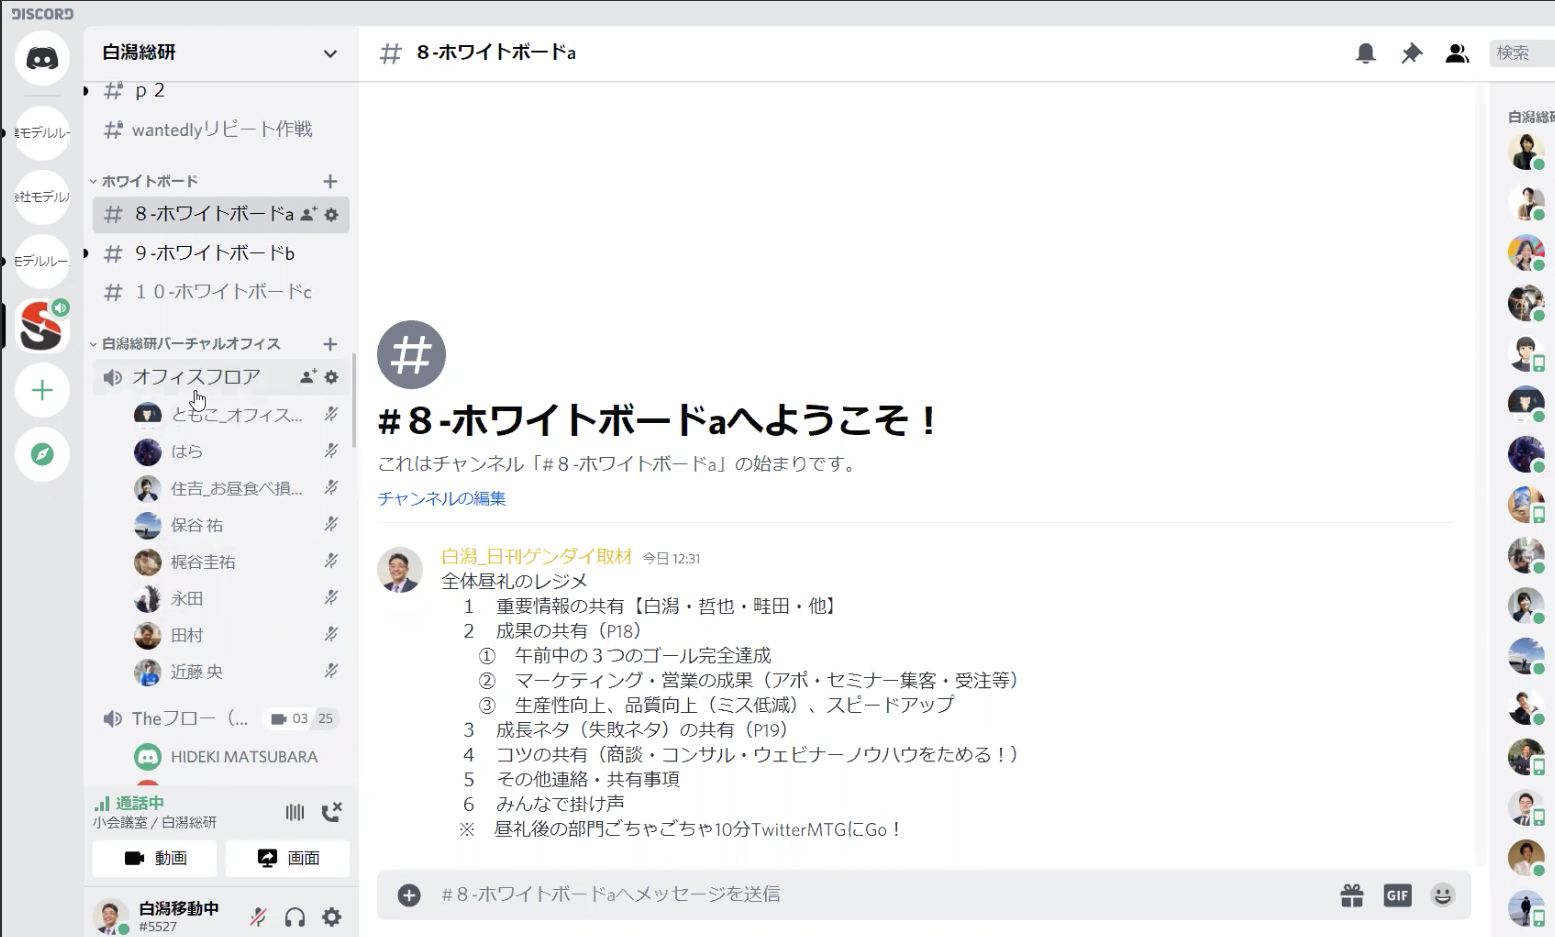Invite people to 8-ホワイトボードa channel

tap(308, 214)
